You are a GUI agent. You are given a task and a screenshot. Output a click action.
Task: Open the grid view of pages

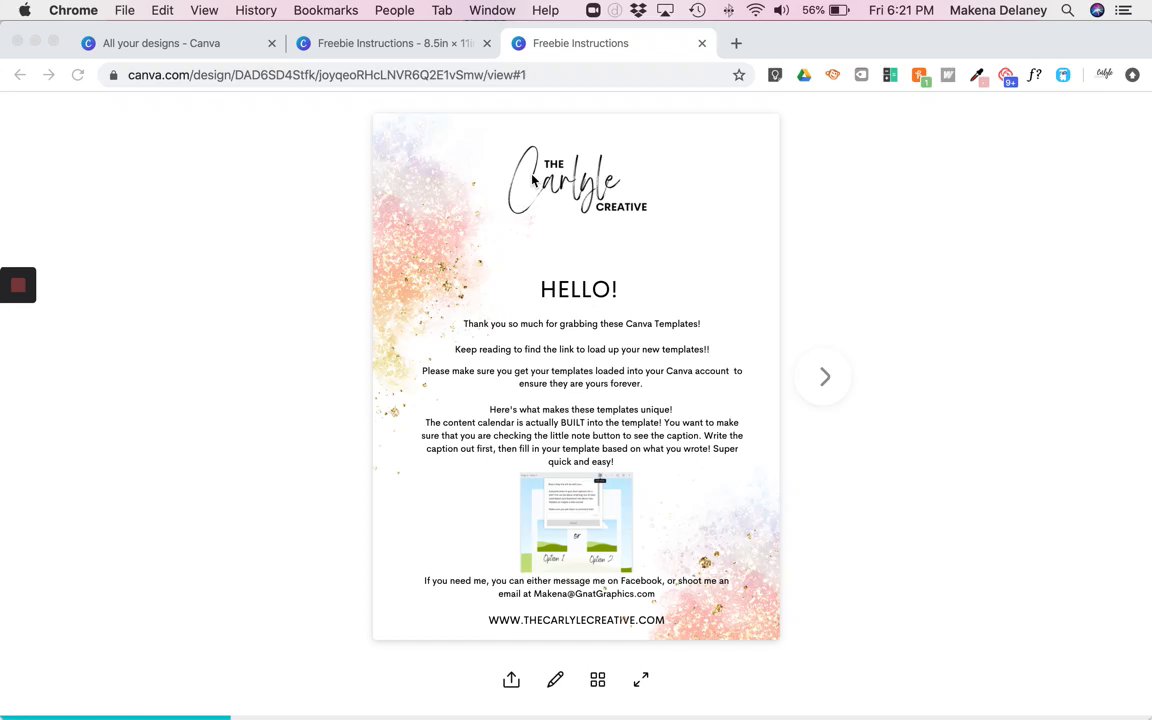[x=598, y=680]
